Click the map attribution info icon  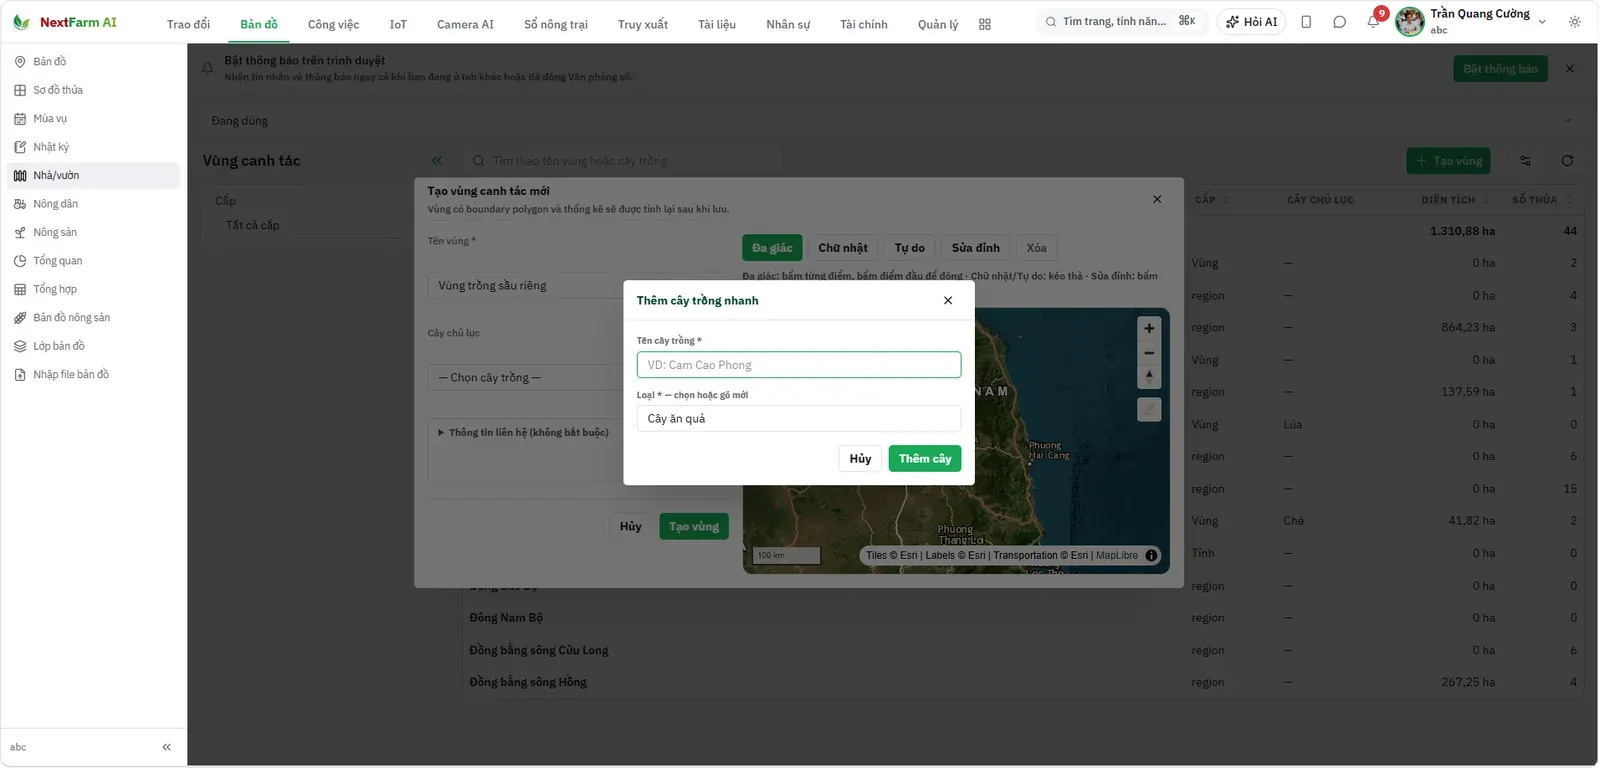click(1151, 556)
